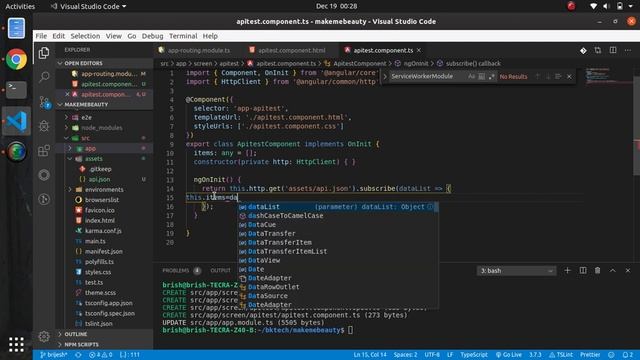Open Google Chrome from the dock
The image size is (640, 360).
pos(16,60)
